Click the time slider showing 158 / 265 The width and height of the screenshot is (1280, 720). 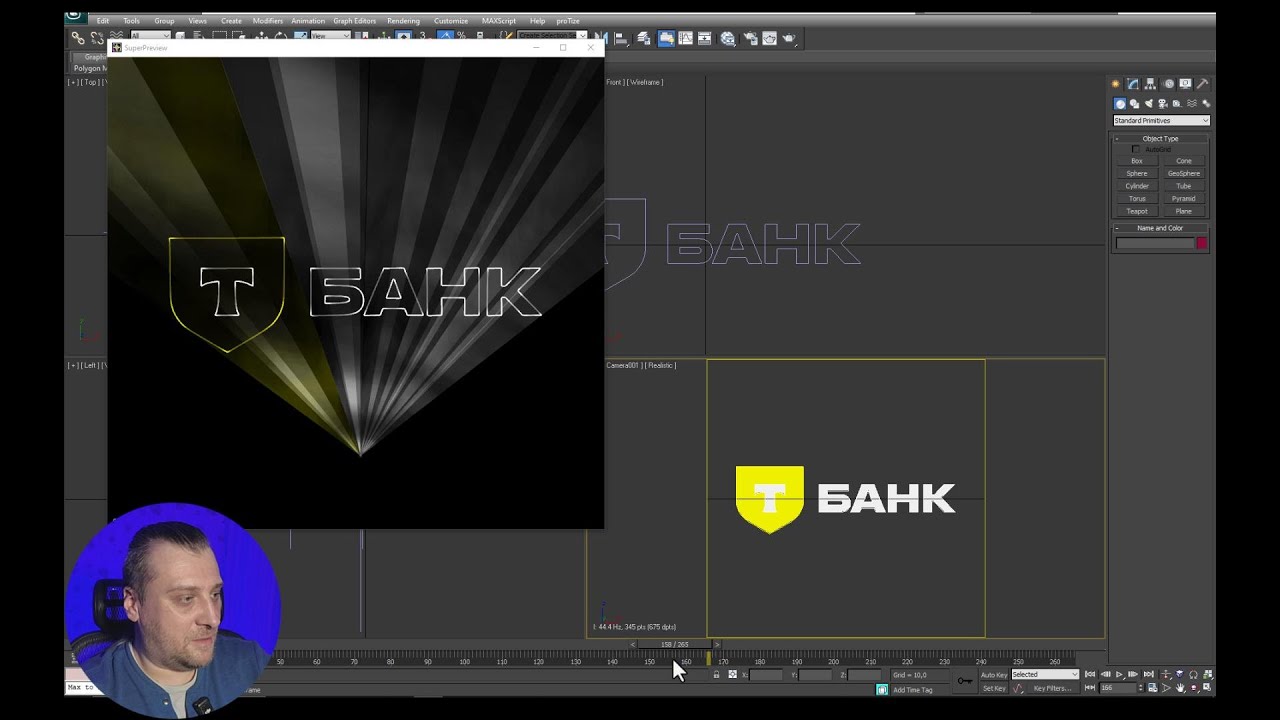coord(675,644)
